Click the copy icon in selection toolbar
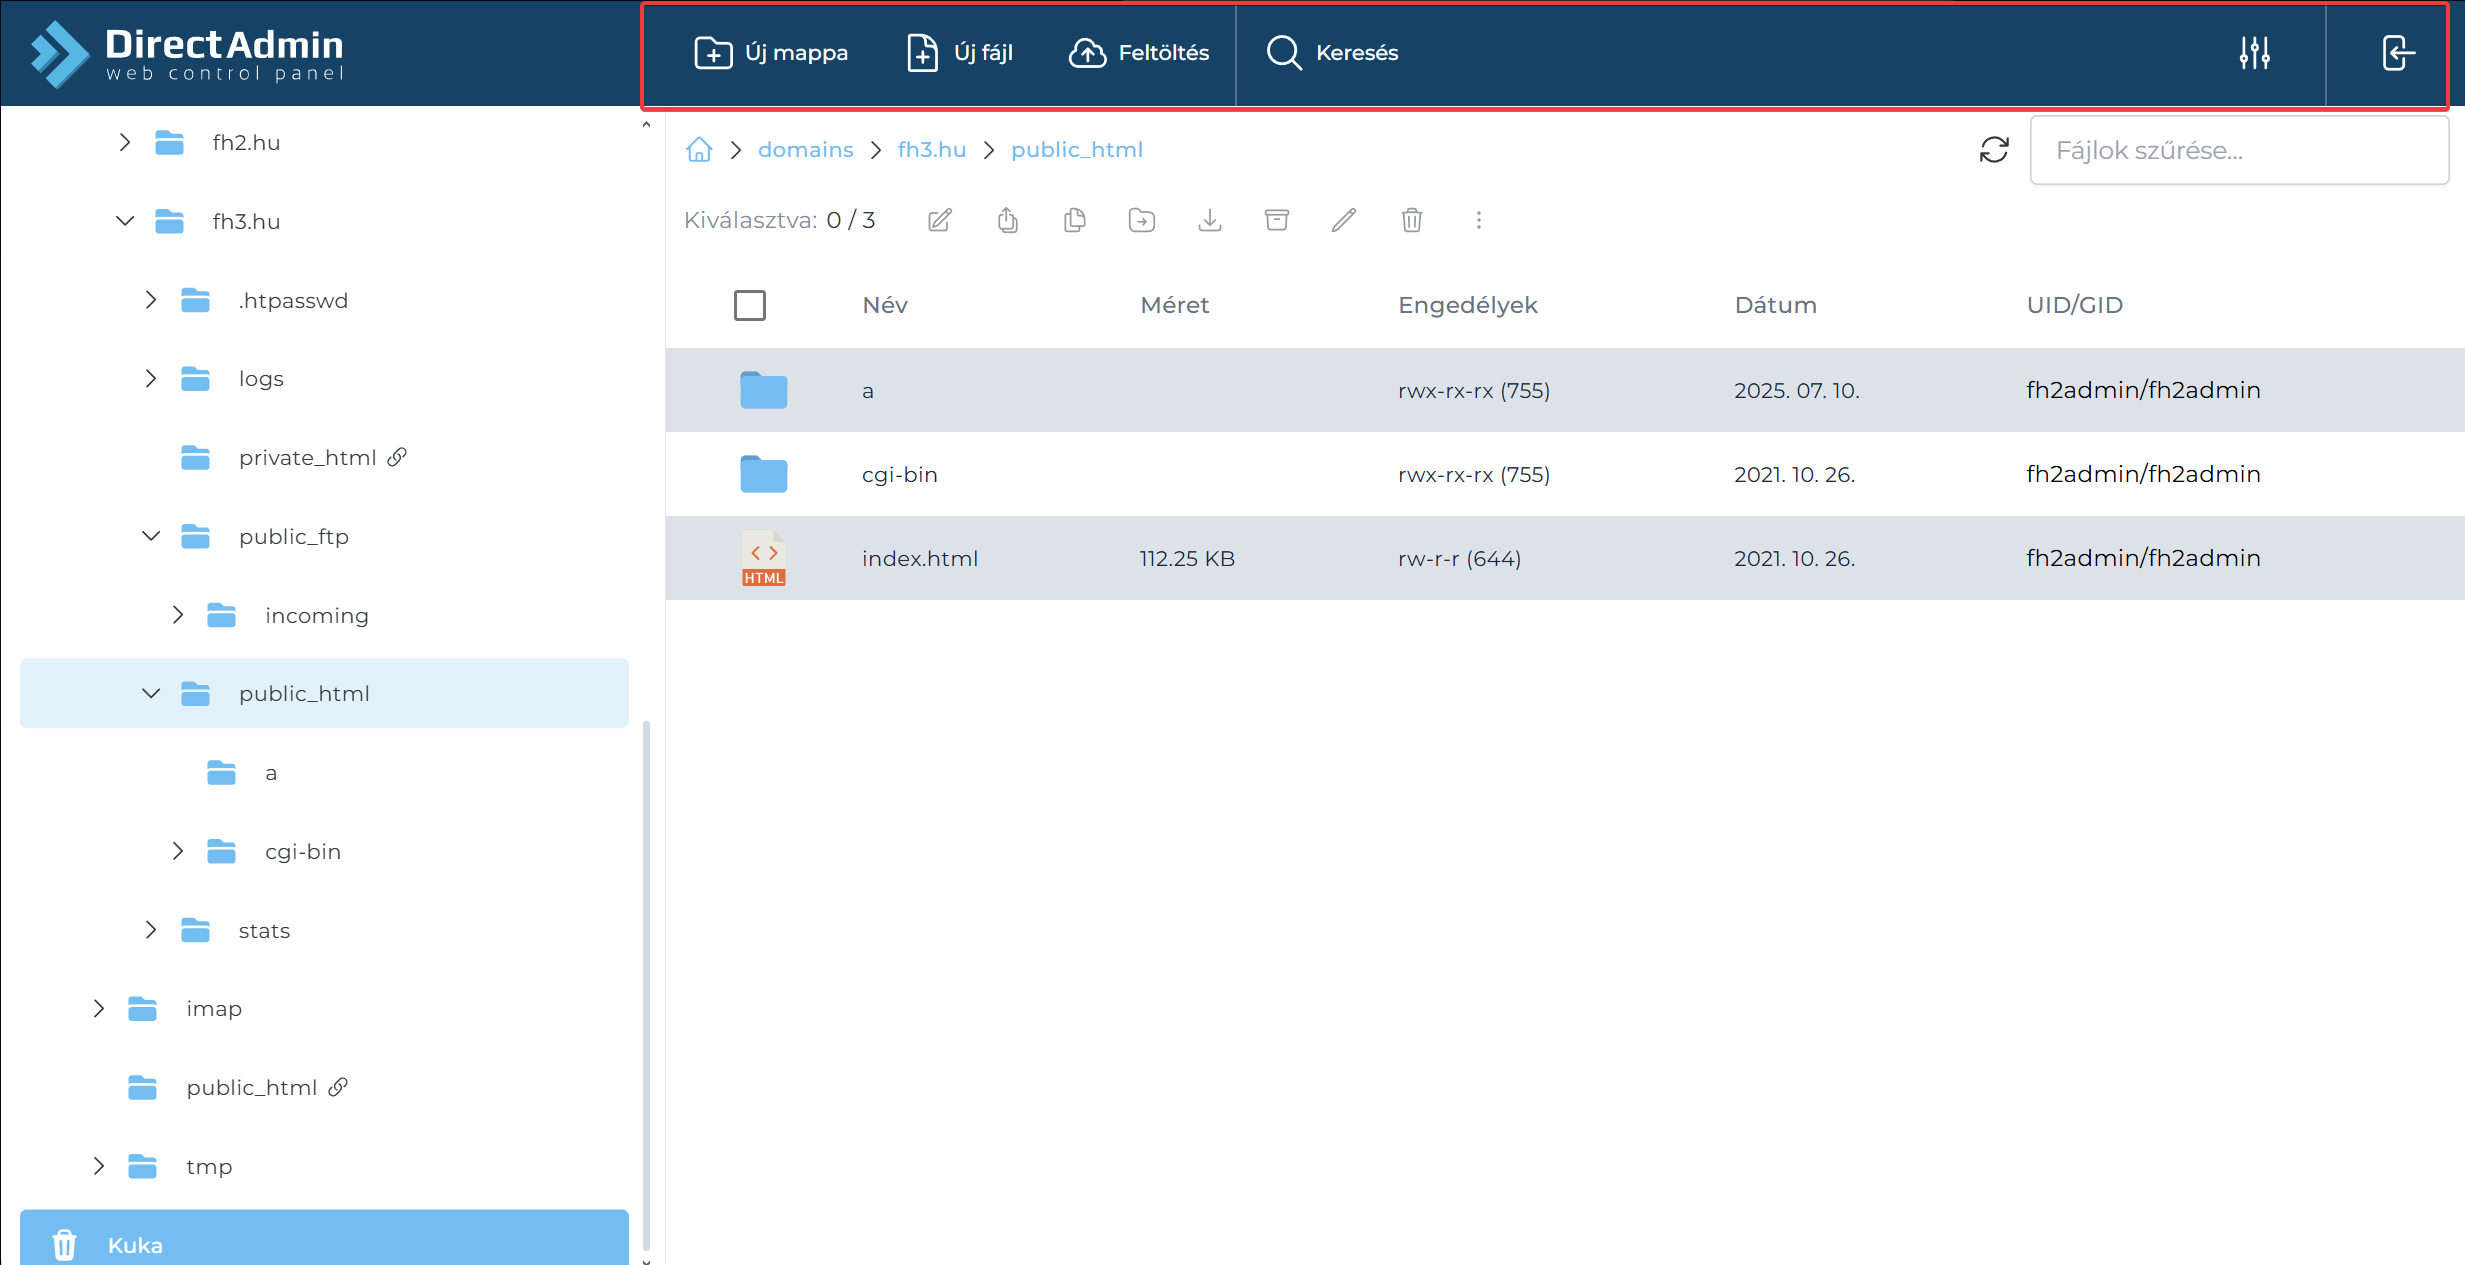Viewport: 2465px width, 1265px height. (x=1075, y=220)
